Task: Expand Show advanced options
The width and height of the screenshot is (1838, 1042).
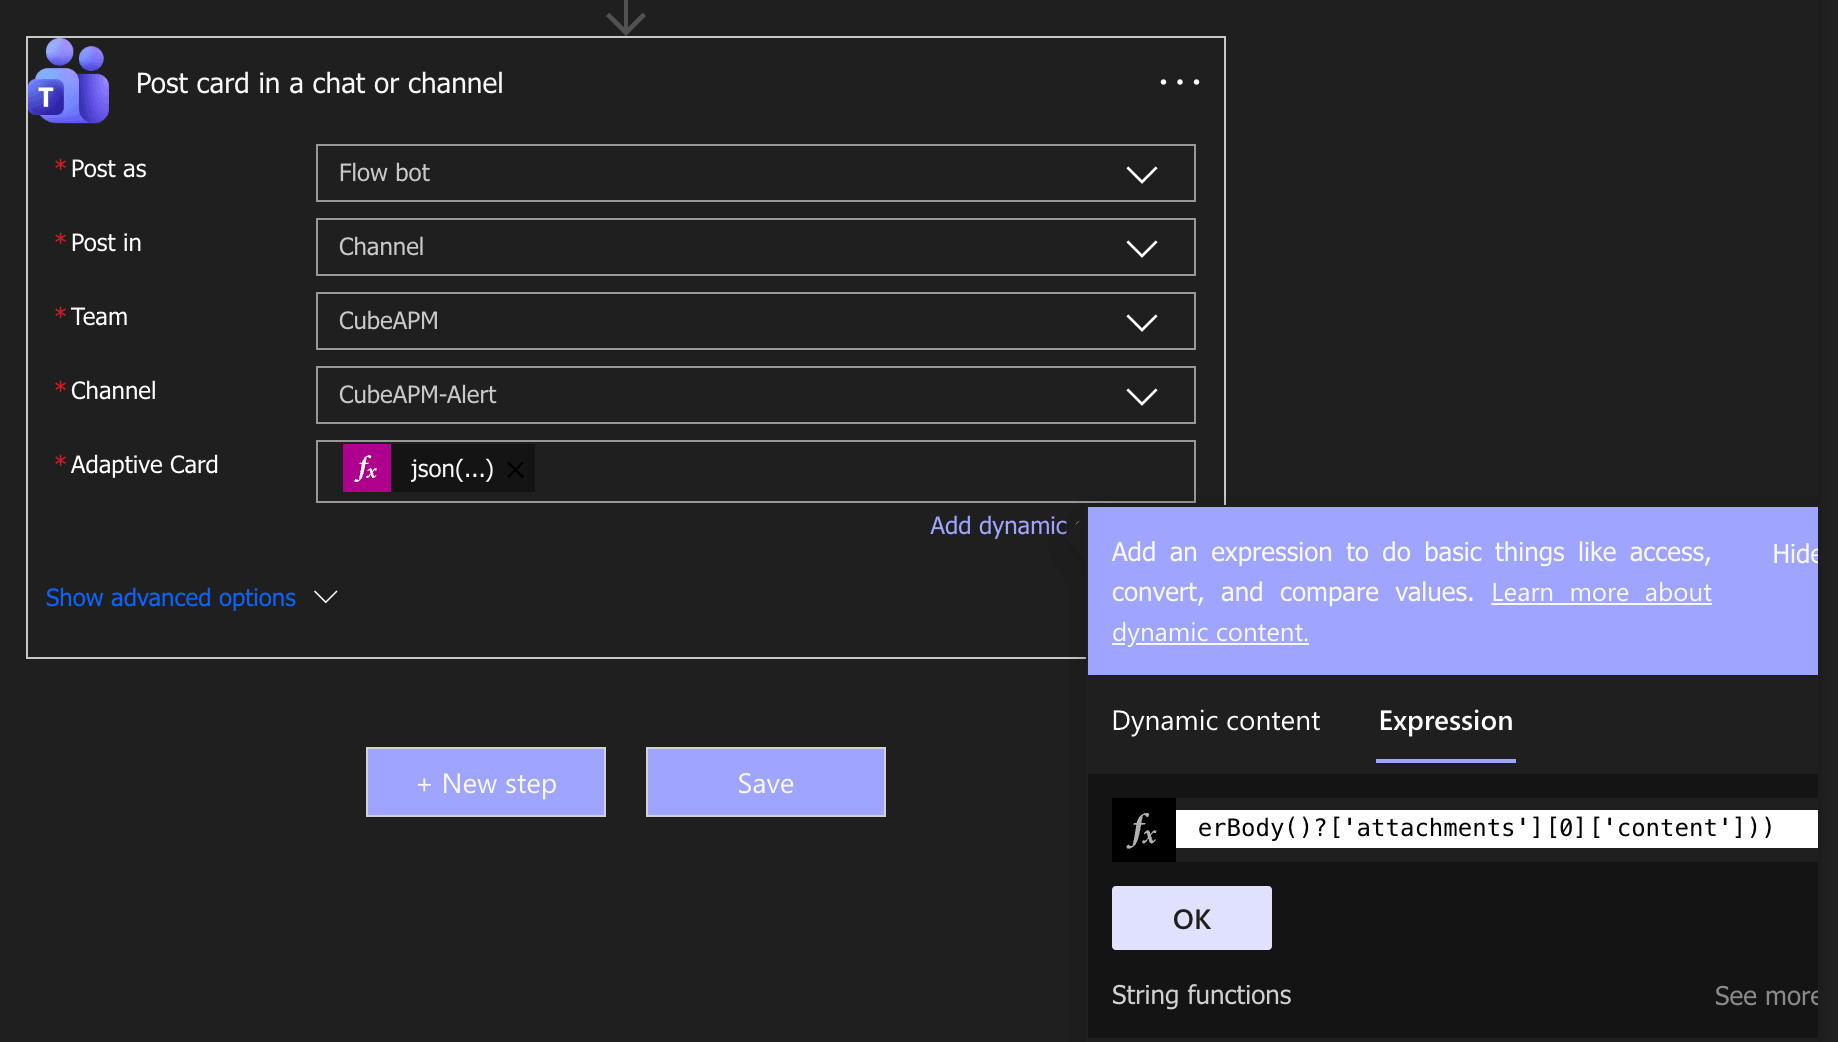Action: [171, 597]
